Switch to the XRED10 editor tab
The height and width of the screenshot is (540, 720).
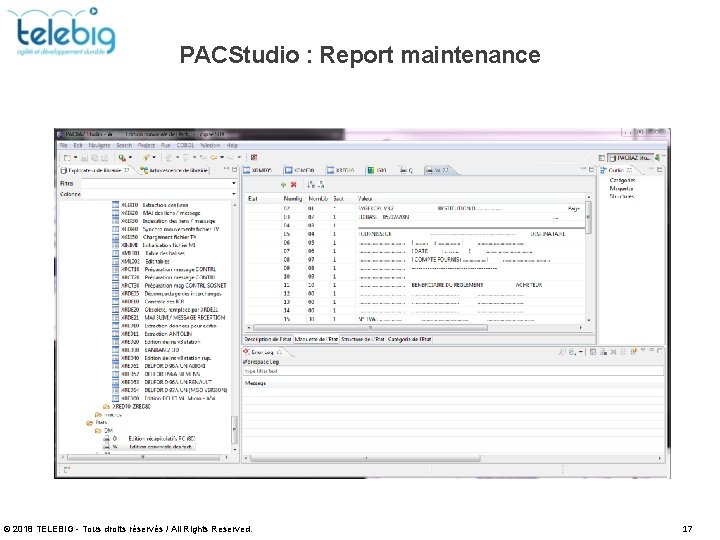(x=340, y=170)
